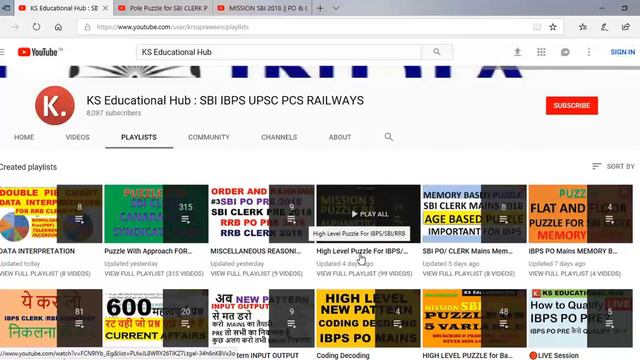
Task: Click the browser share icon
Action: [x=626, y=27]
